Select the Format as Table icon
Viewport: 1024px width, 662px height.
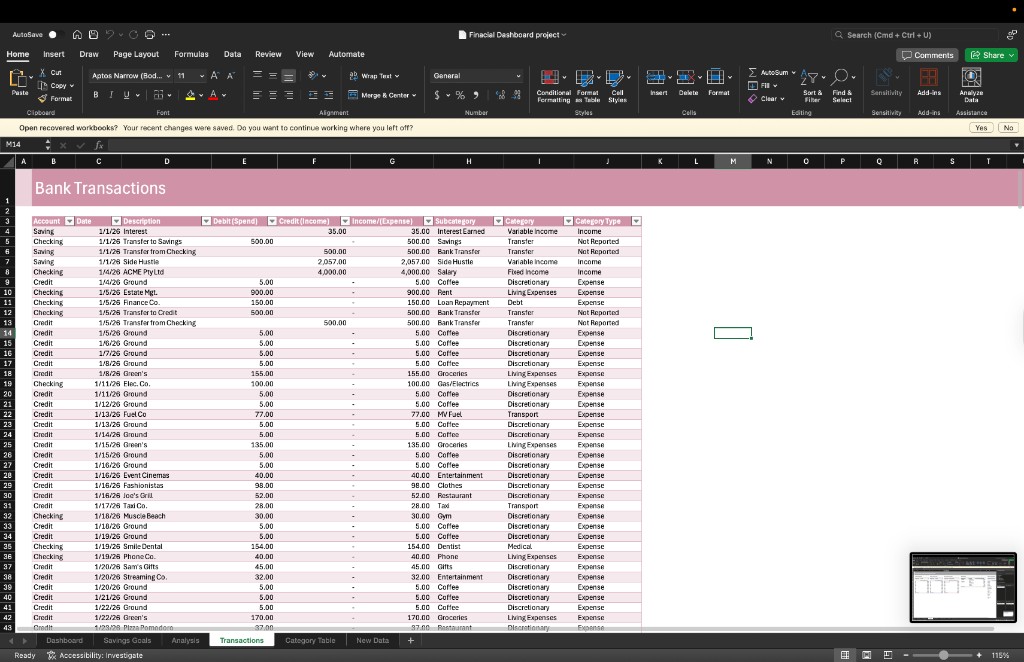tap(586, 85)
